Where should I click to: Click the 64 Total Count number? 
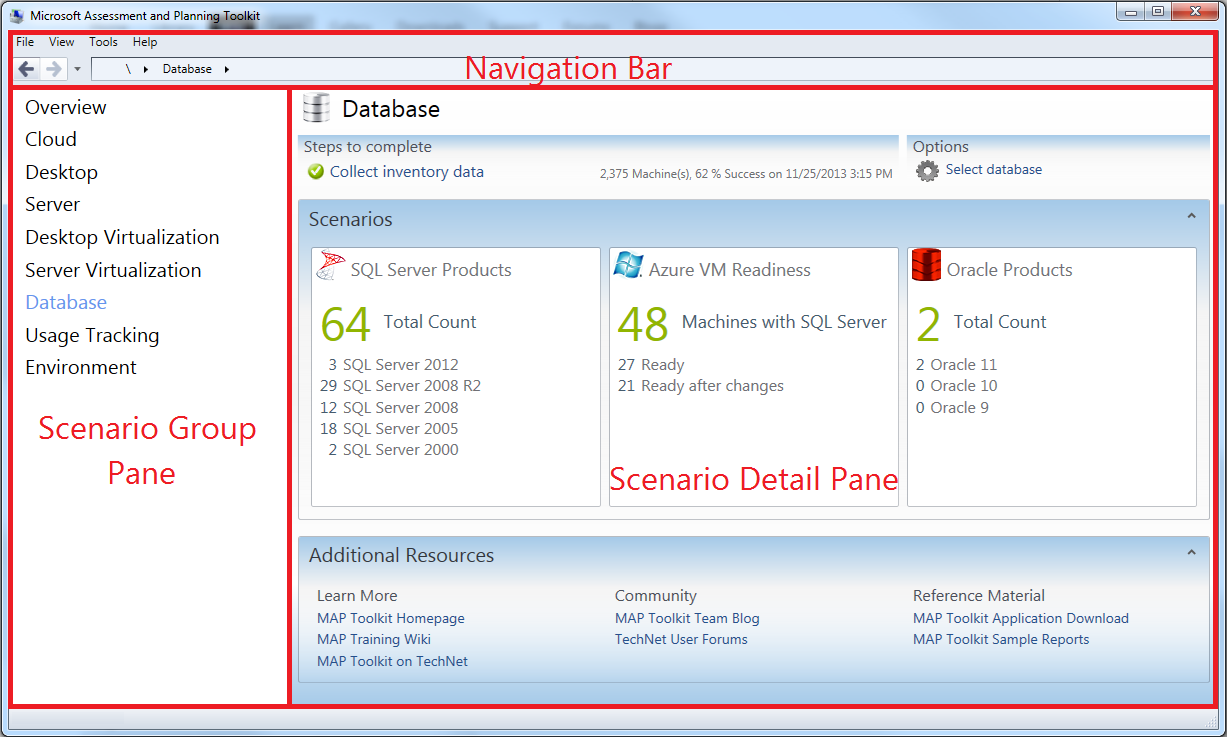(346, 324)
